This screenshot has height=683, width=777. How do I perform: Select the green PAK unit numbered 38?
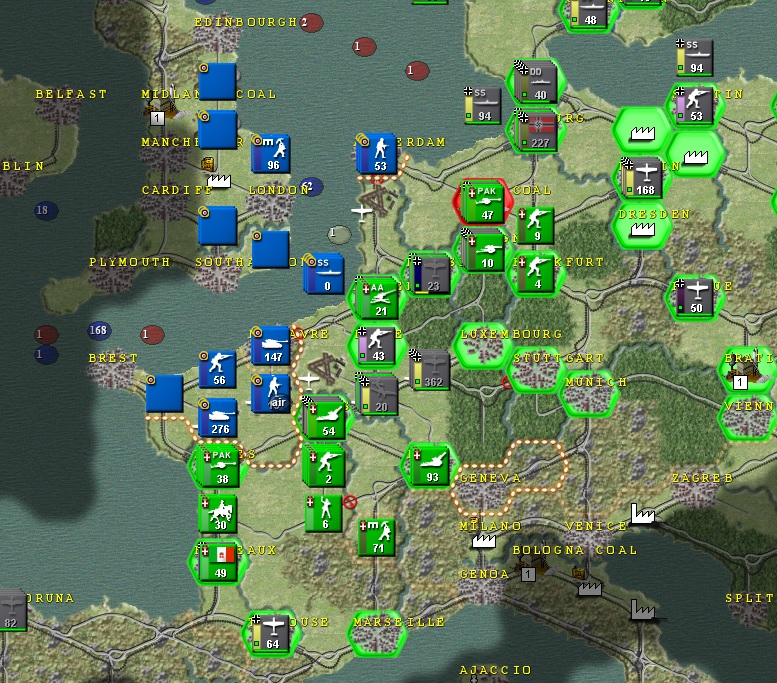[218, 465]
